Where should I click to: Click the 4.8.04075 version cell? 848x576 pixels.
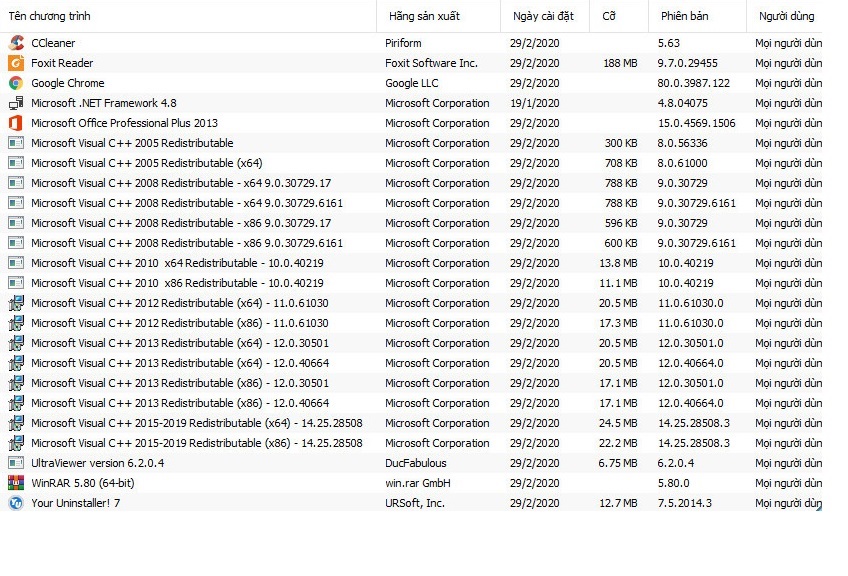(x=683, y=103)
